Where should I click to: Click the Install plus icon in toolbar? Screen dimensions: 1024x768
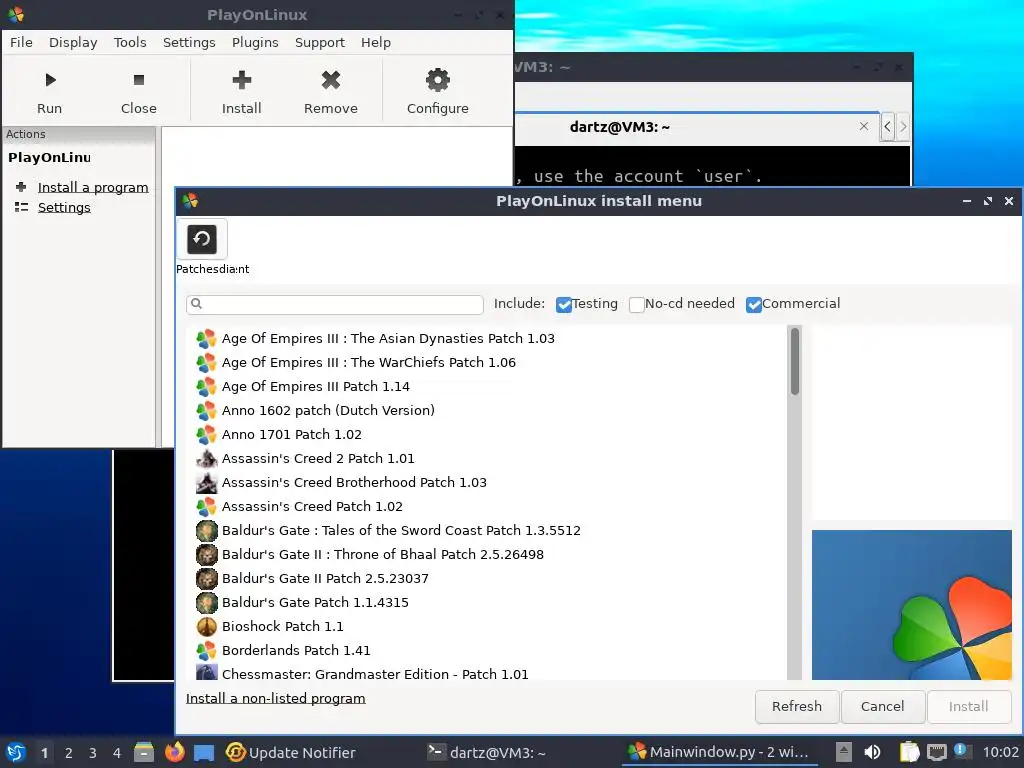(x=242, y=80)
